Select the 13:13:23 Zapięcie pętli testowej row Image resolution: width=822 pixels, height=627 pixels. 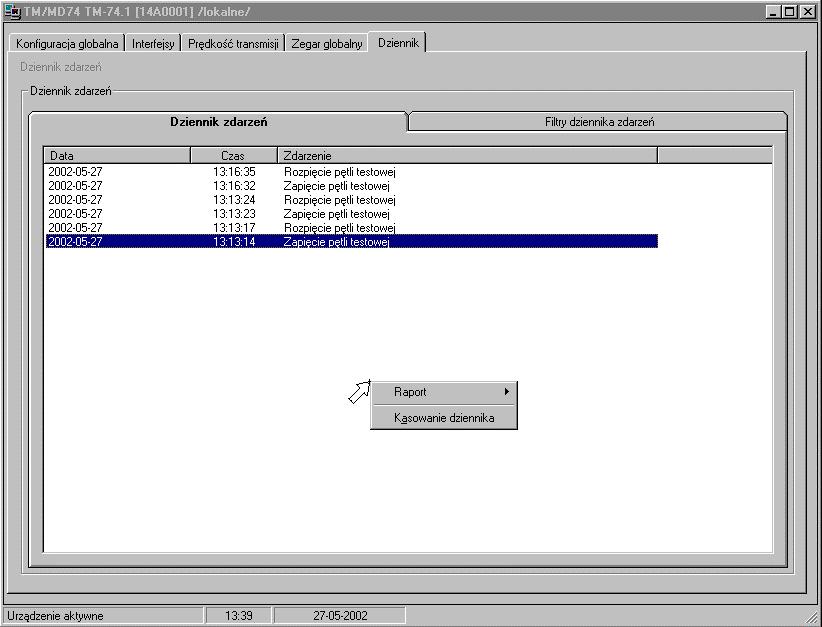point(352,214)
